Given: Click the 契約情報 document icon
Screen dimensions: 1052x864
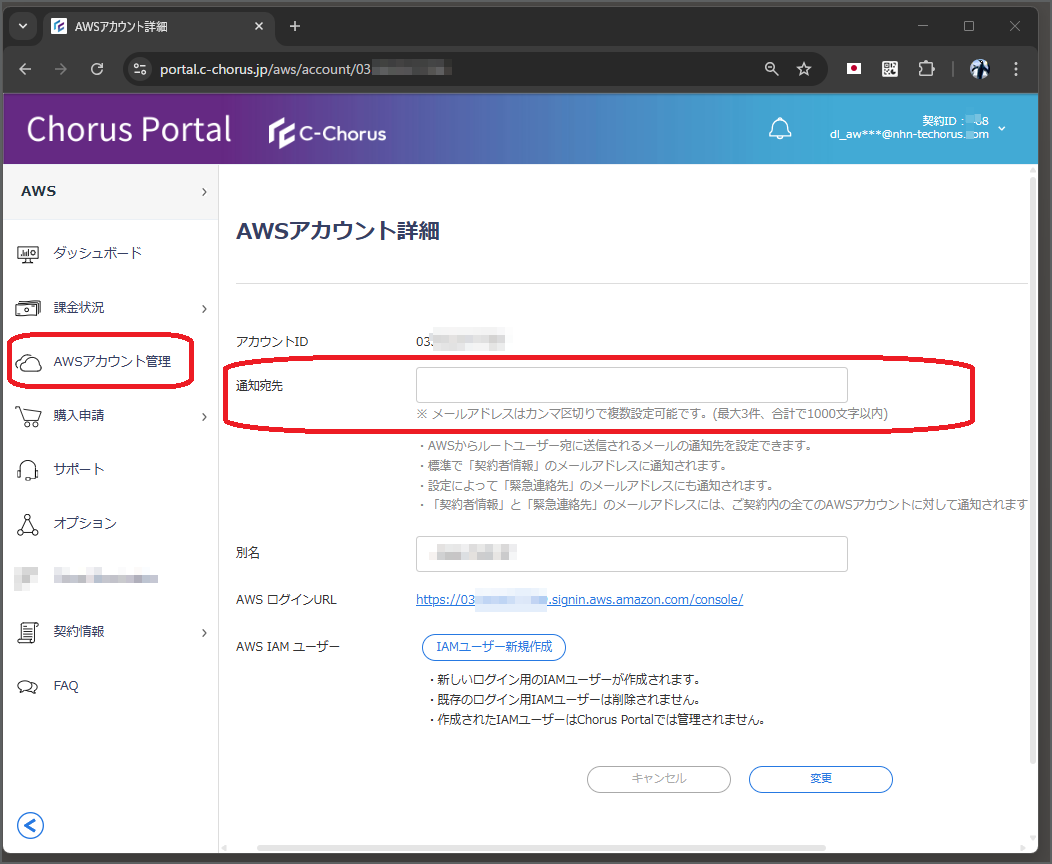Looking at the screenshot, I should [x=28, y=633].
